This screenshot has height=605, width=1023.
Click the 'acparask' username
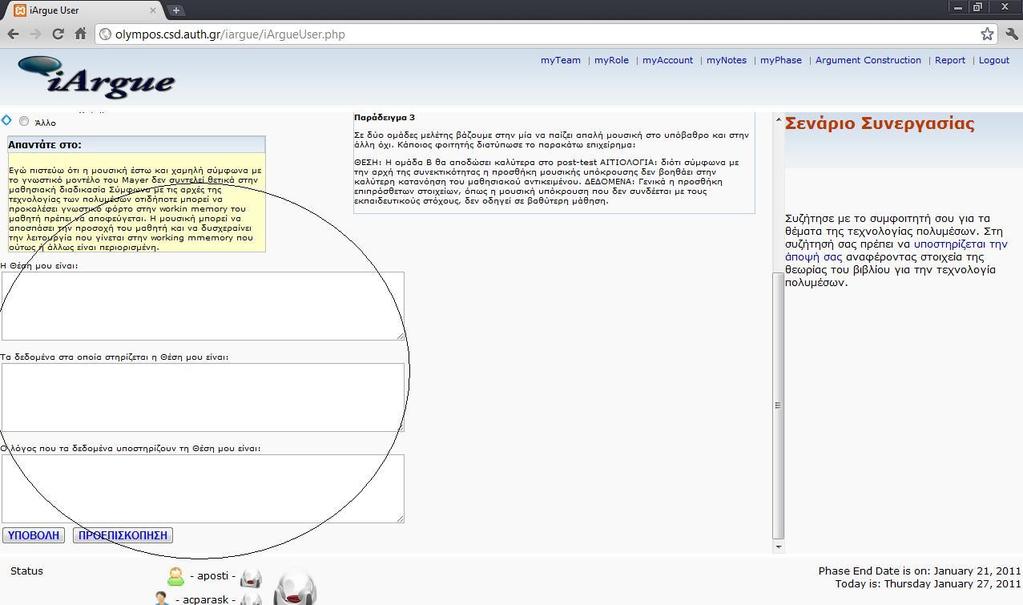[x=206, y=599]
